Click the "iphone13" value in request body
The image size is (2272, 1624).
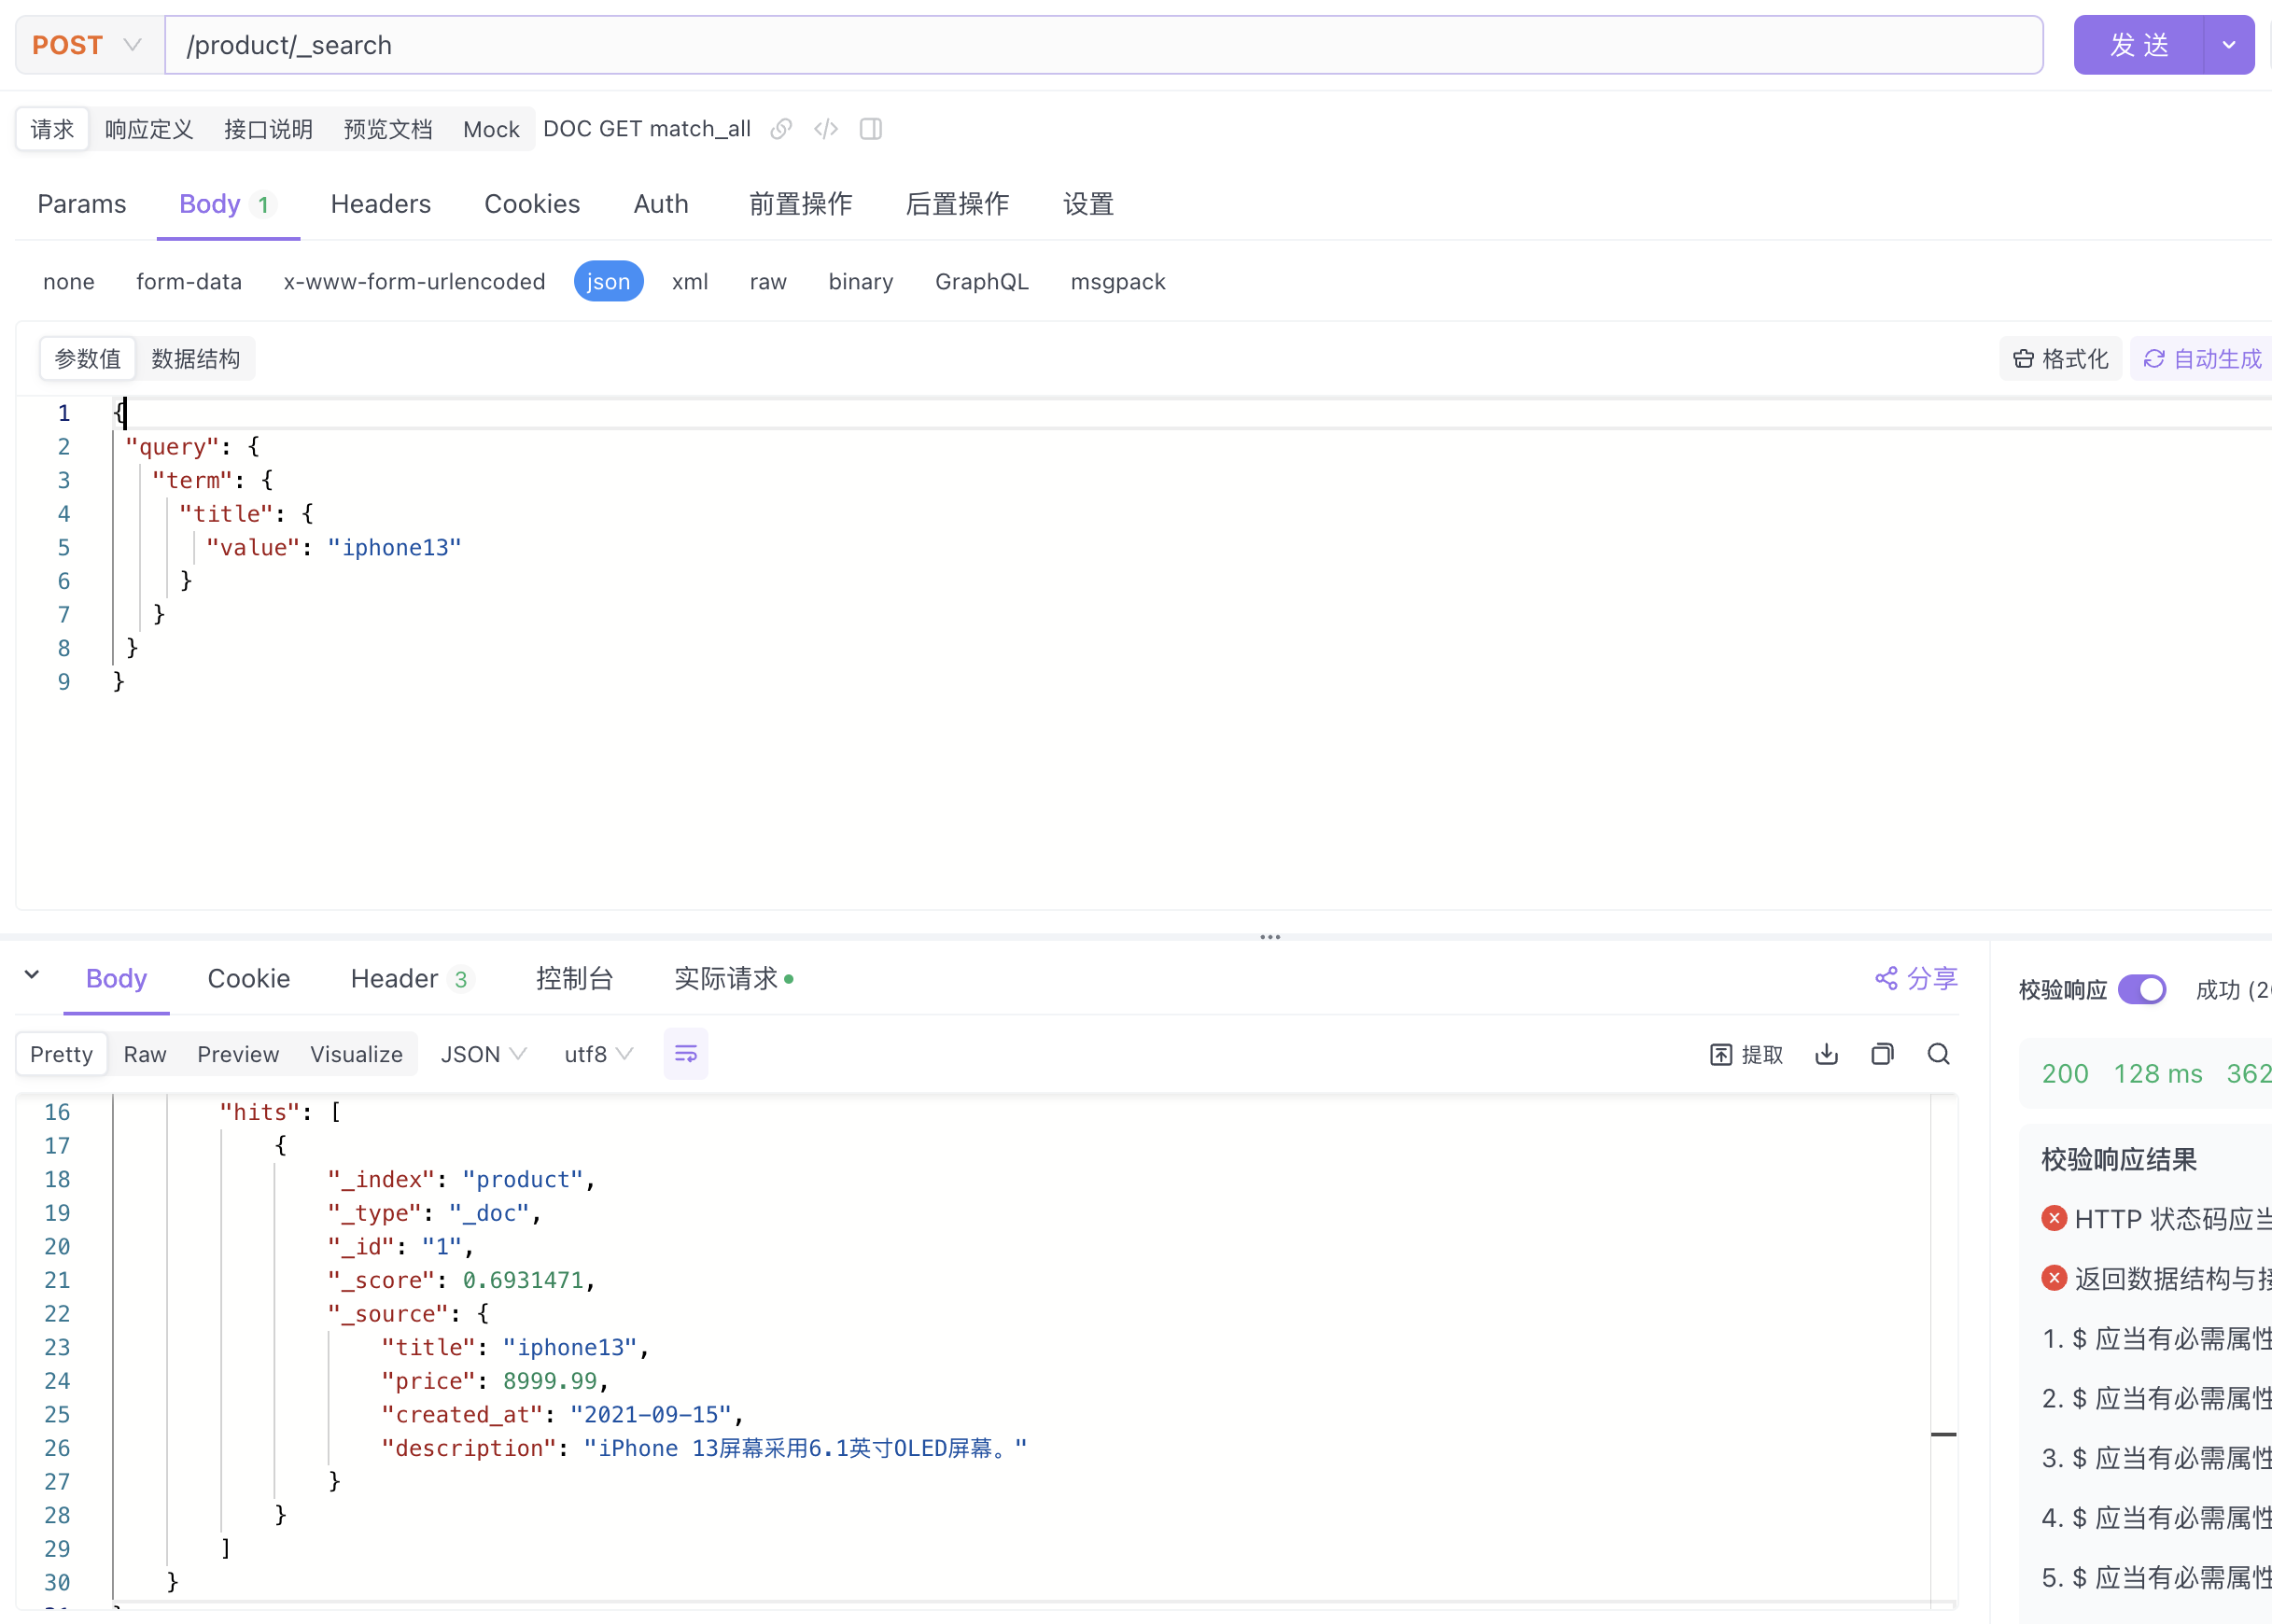(x=395, y=547)
